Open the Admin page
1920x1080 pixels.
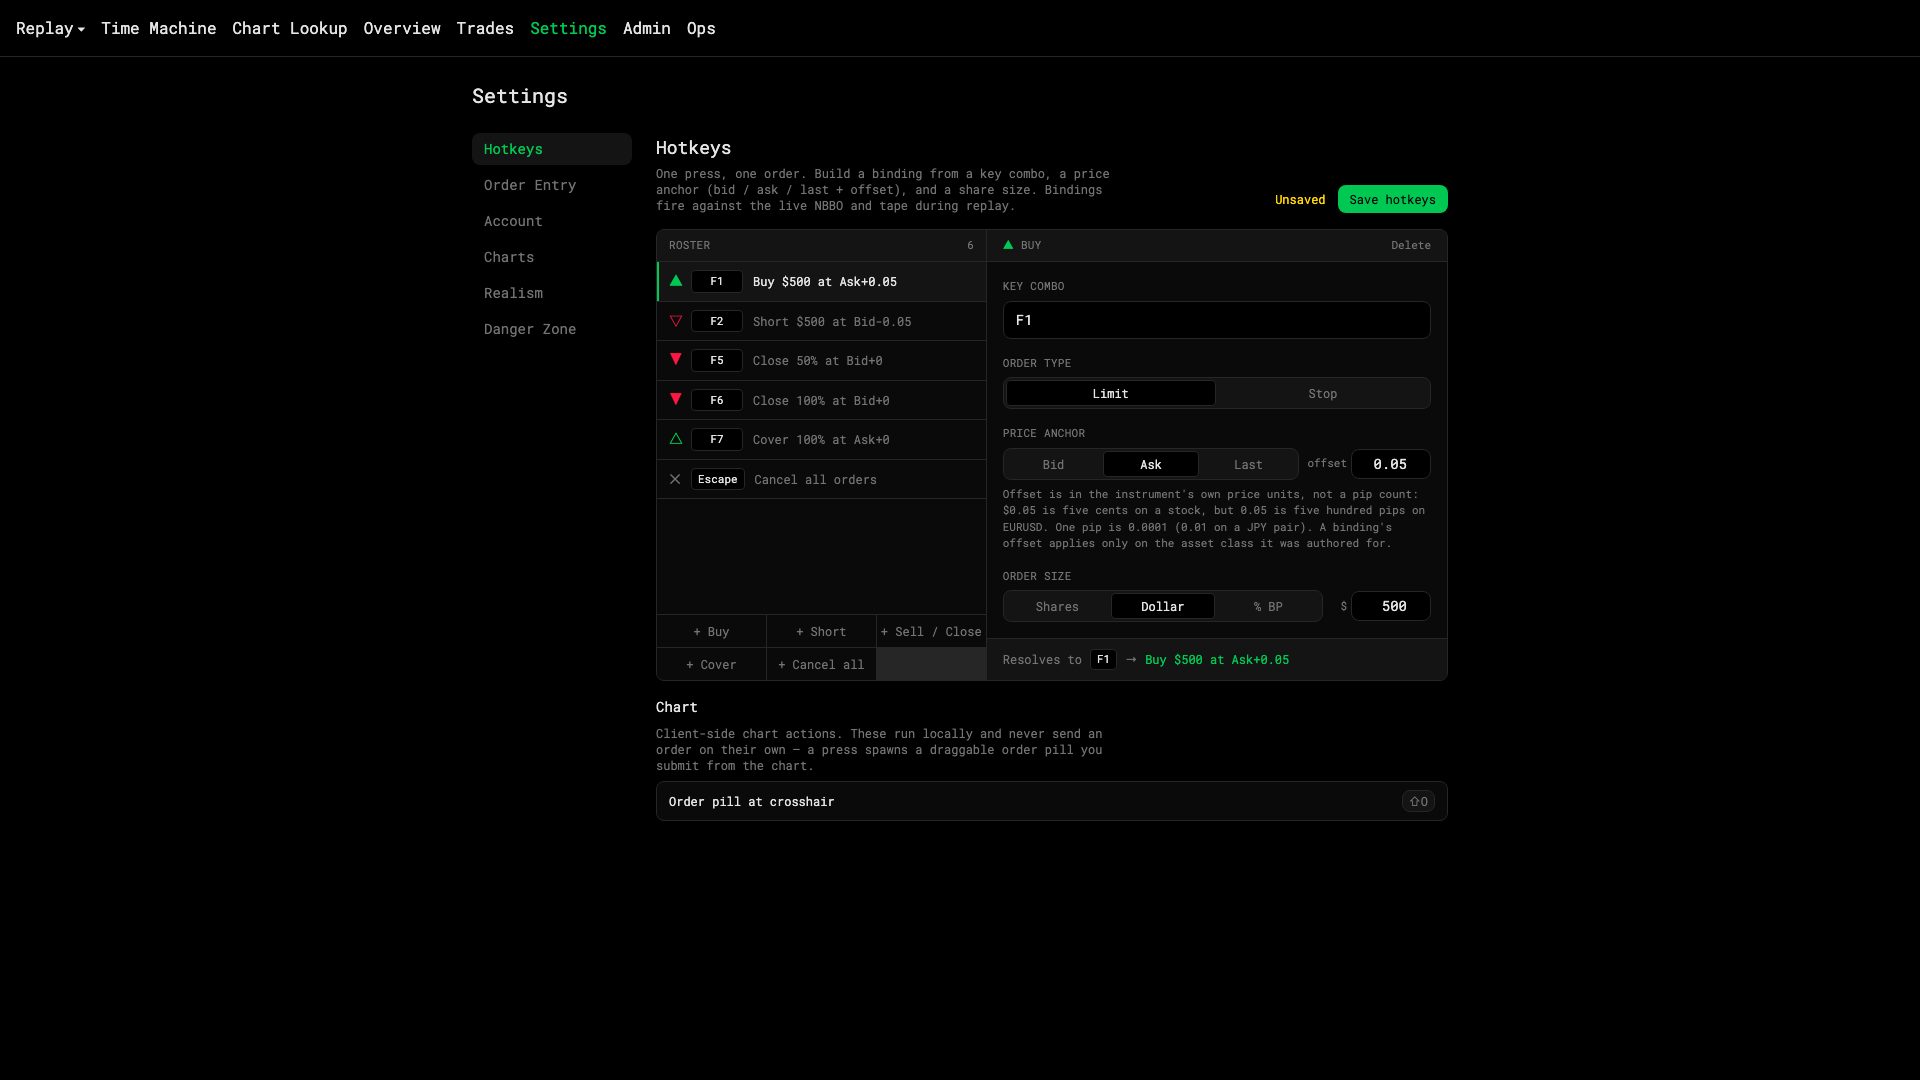(x=647, y=28)
